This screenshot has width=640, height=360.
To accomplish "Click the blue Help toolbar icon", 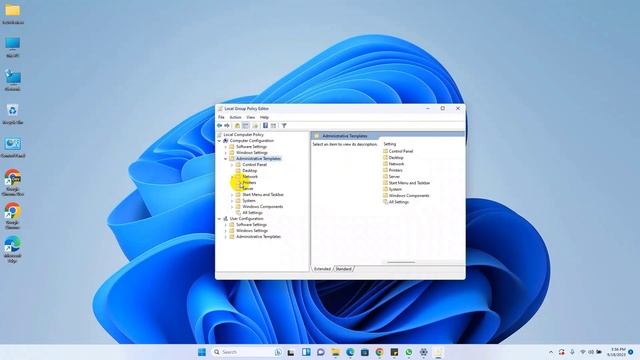I will 265,126.
